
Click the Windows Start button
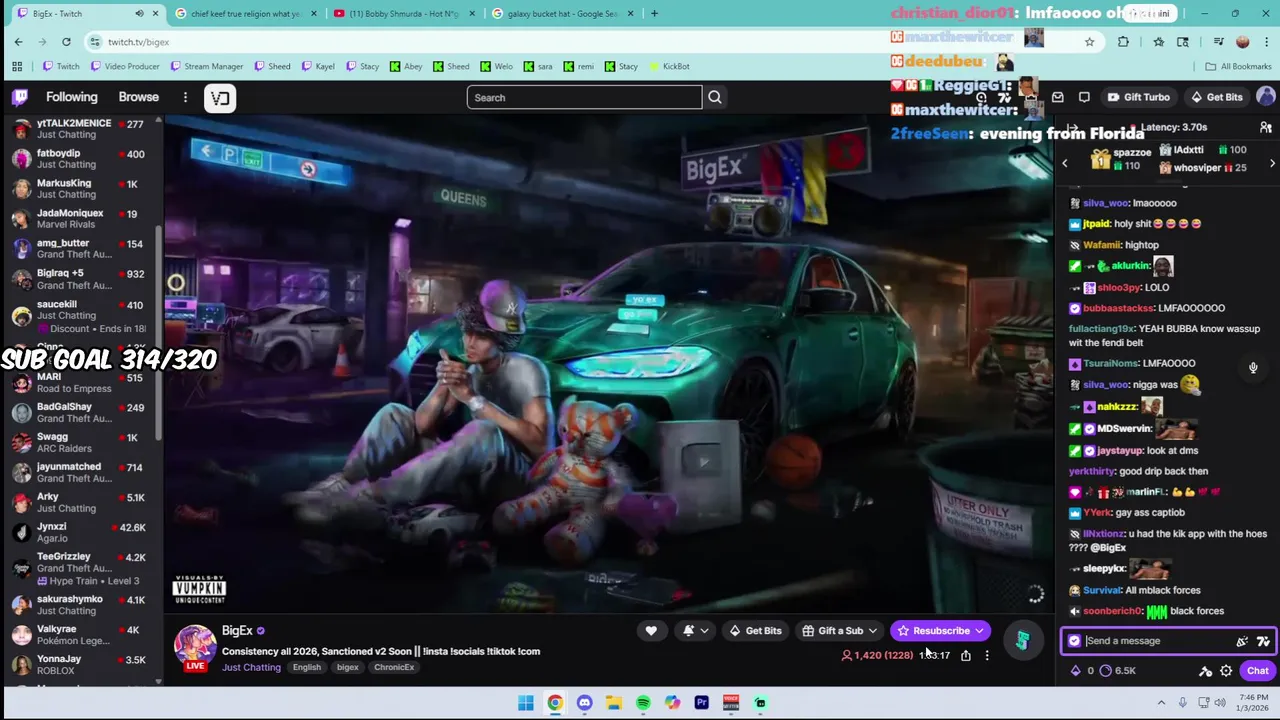(x=525, y=703)
